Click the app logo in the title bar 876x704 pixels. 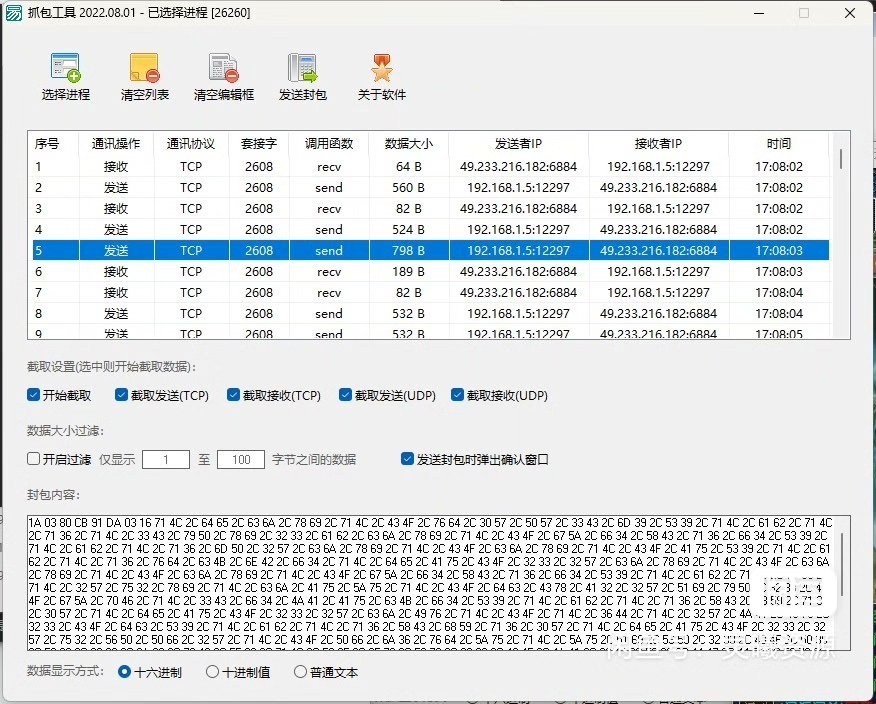coord(14,12)
